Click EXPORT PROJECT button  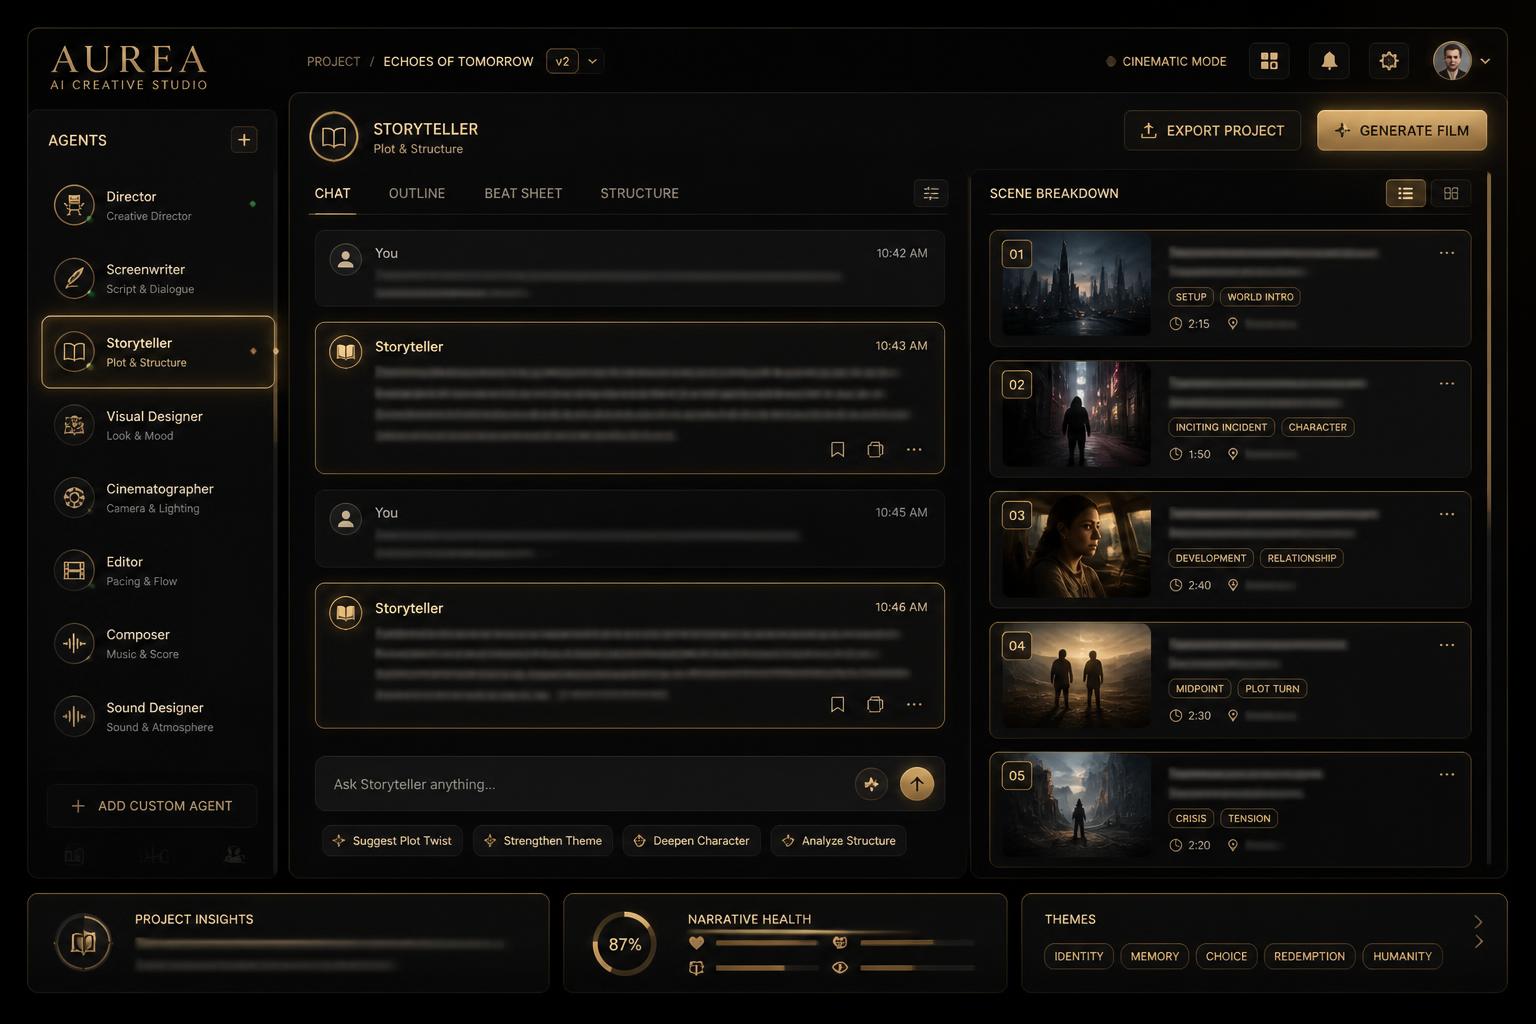1212,130
